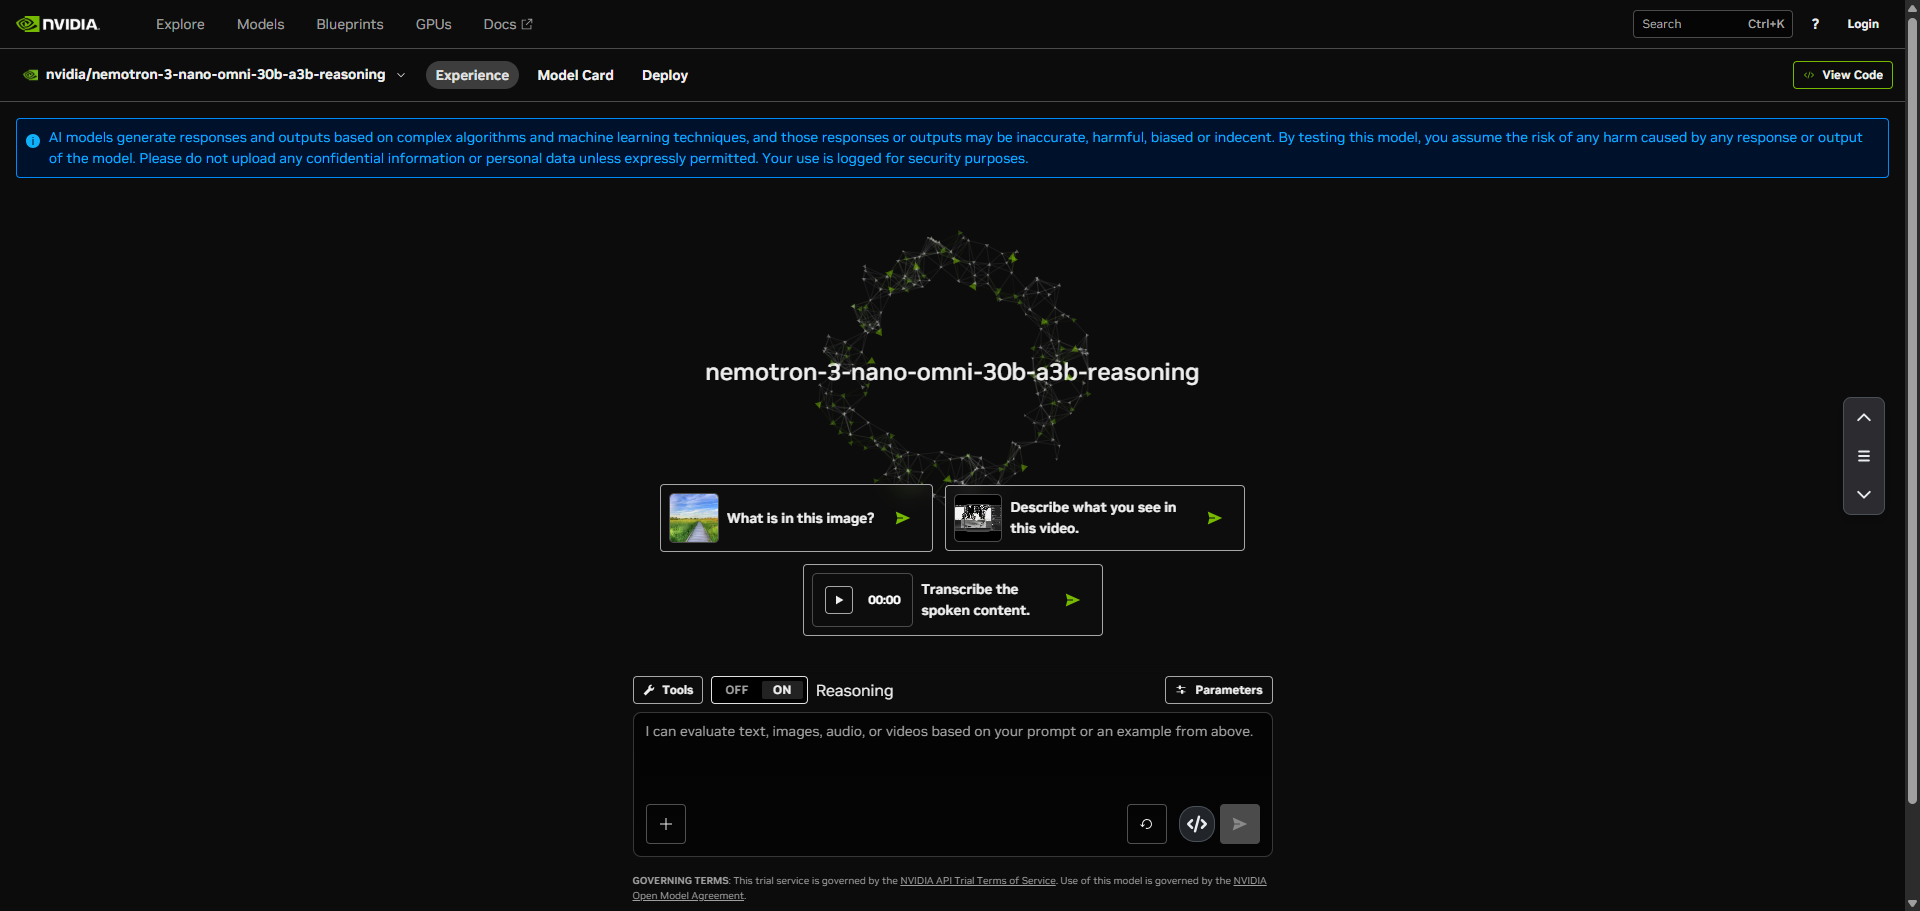Image resolution: width=1920 pixels, height=911 pixels.
Task: Click the list menu icon on right panel
Action: [1864, 456]
